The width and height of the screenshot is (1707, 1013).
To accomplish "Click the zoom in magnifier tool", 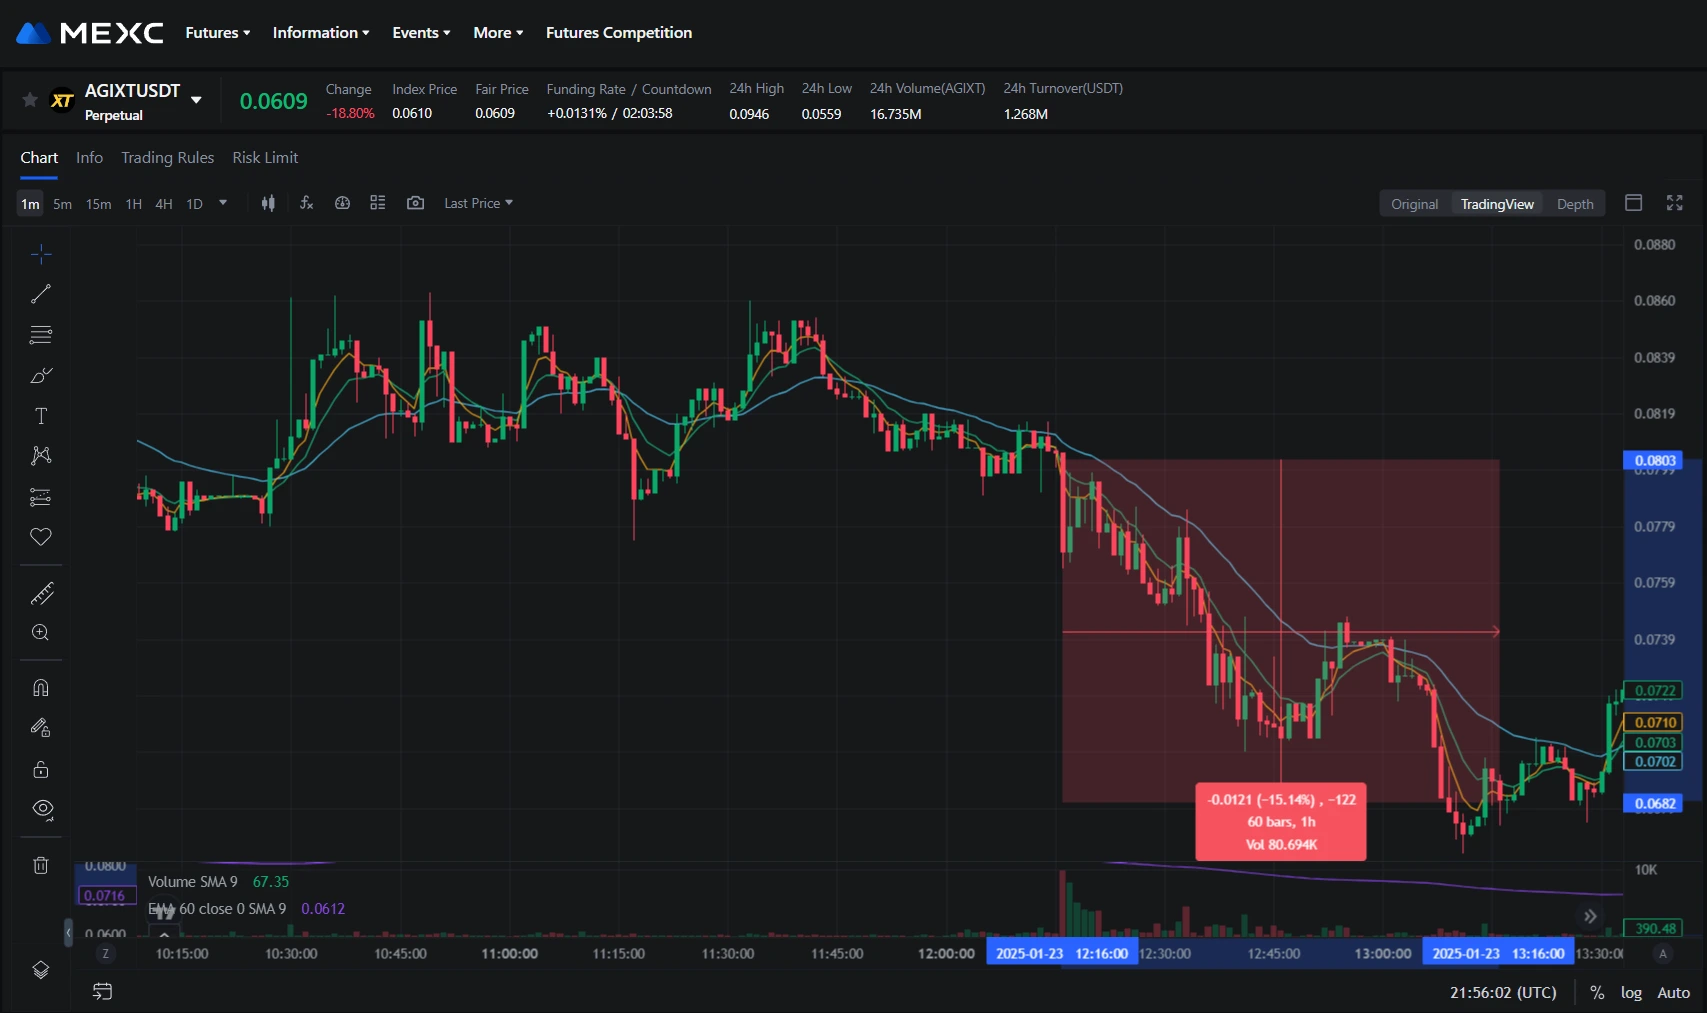I will click(41, 633).
